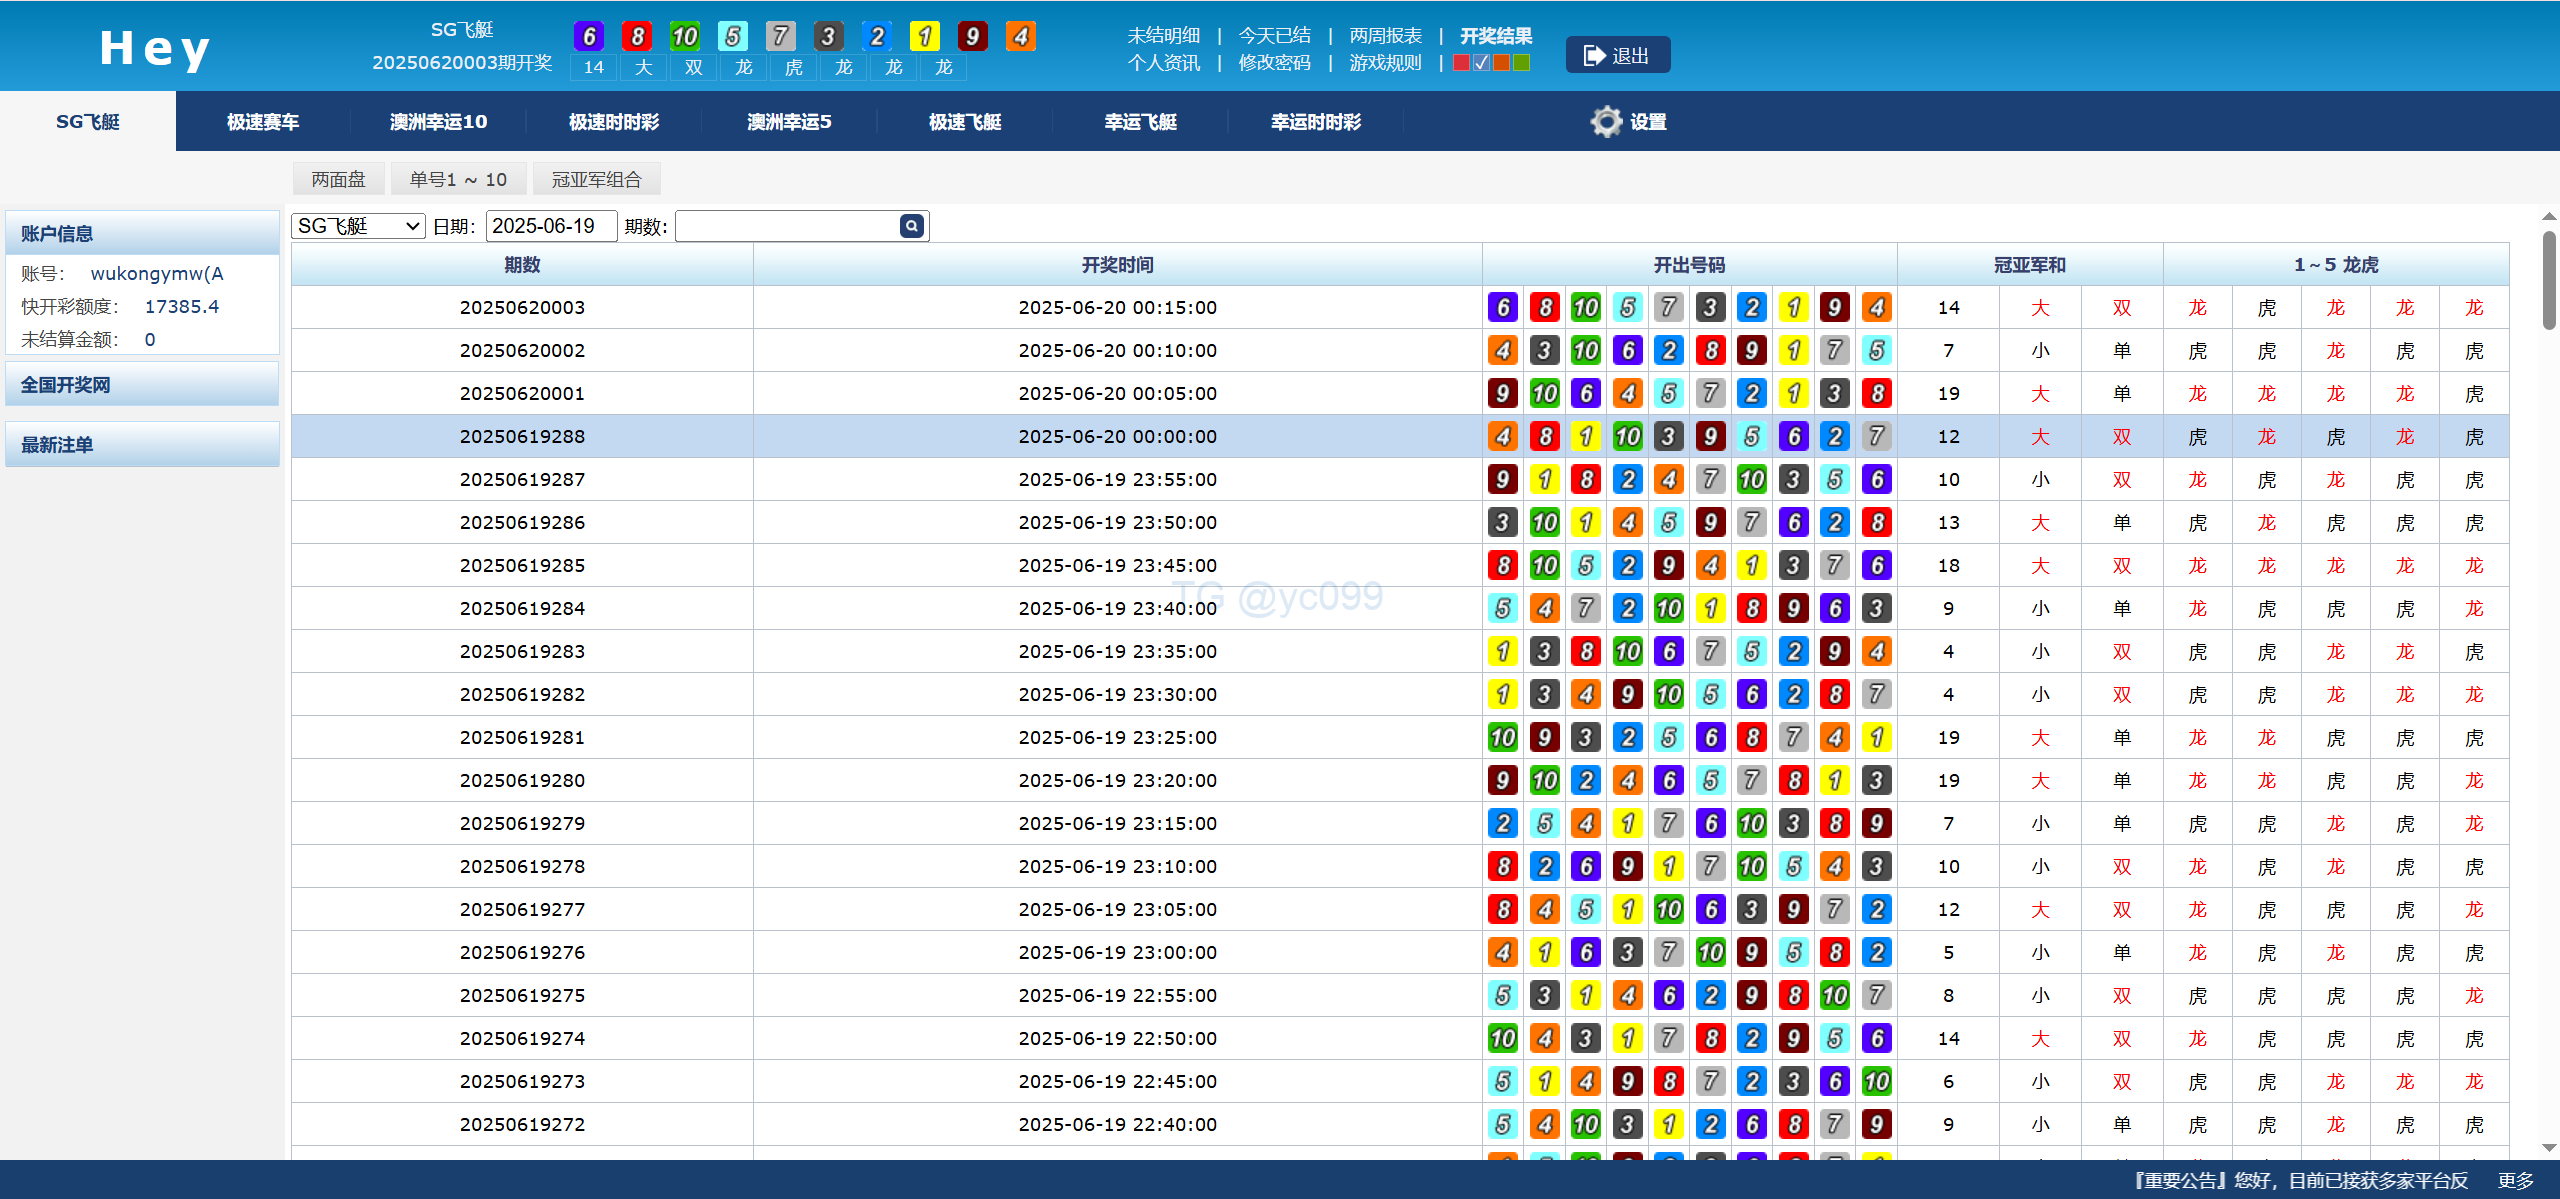This screenshot has height=1199, width=2560.
Task: Click the 退出 logout button
Action: coord(1617,56)
